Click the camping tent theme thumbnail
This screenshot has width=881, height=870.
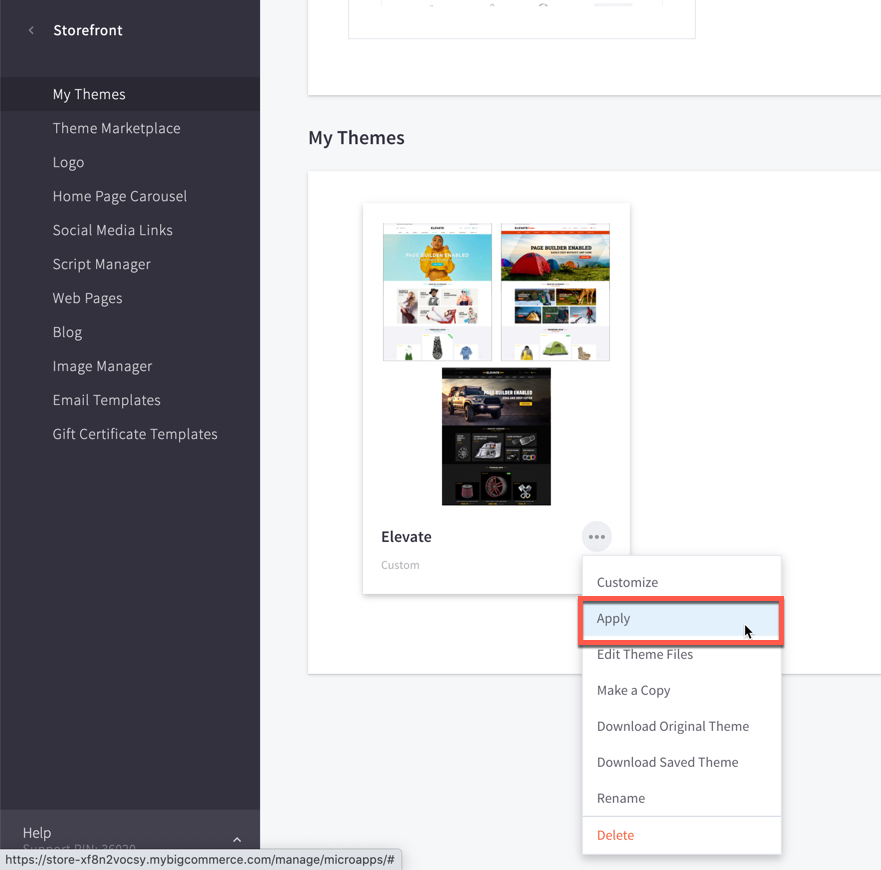555,292
